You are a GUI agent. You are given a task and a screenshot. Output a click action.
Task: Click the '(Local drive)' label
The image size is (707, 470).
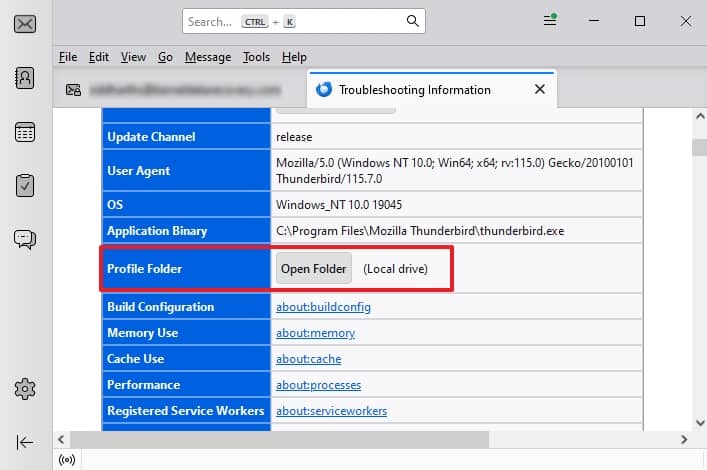[x=395, y=269]
